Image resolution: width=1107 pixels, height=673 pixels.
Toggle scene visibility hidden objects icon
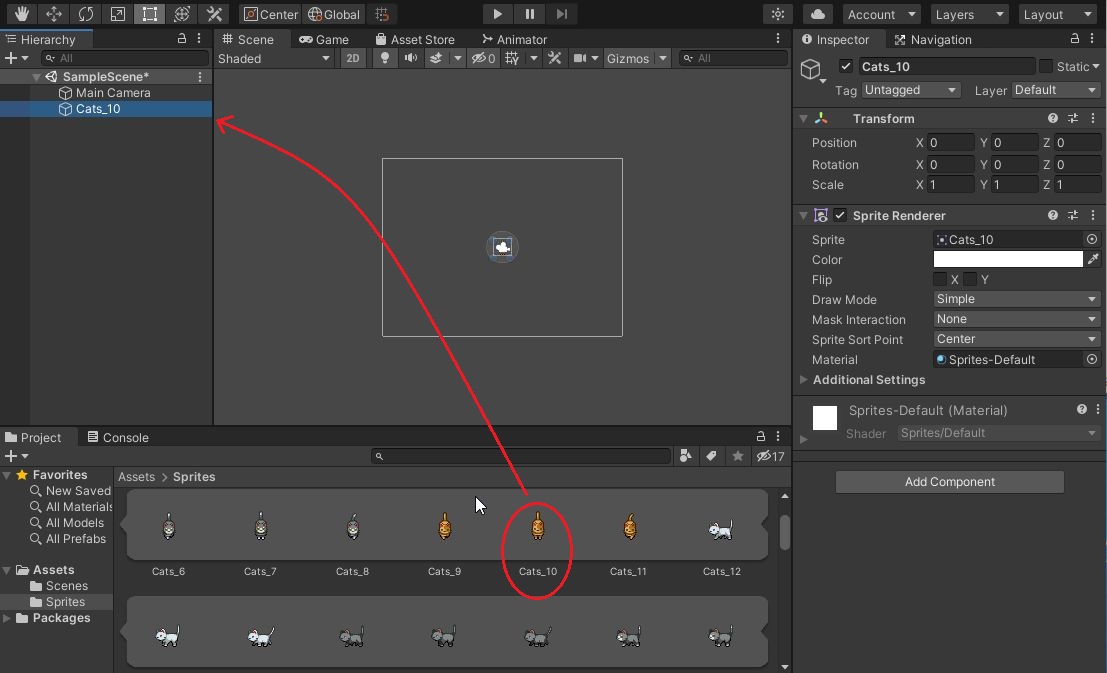[x=484, y=58]
